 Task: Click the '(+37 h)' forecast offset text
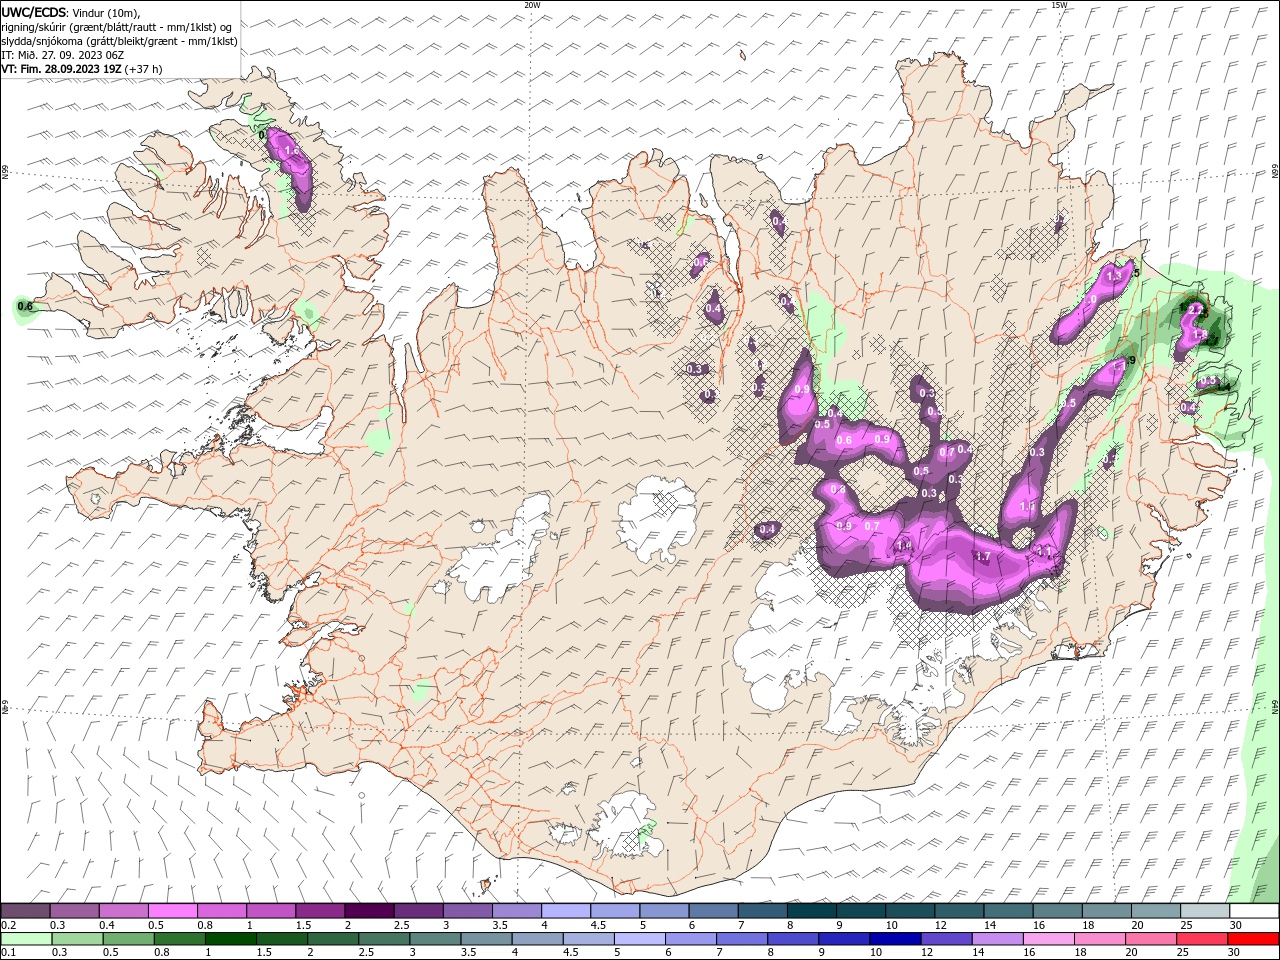point(144,69)
